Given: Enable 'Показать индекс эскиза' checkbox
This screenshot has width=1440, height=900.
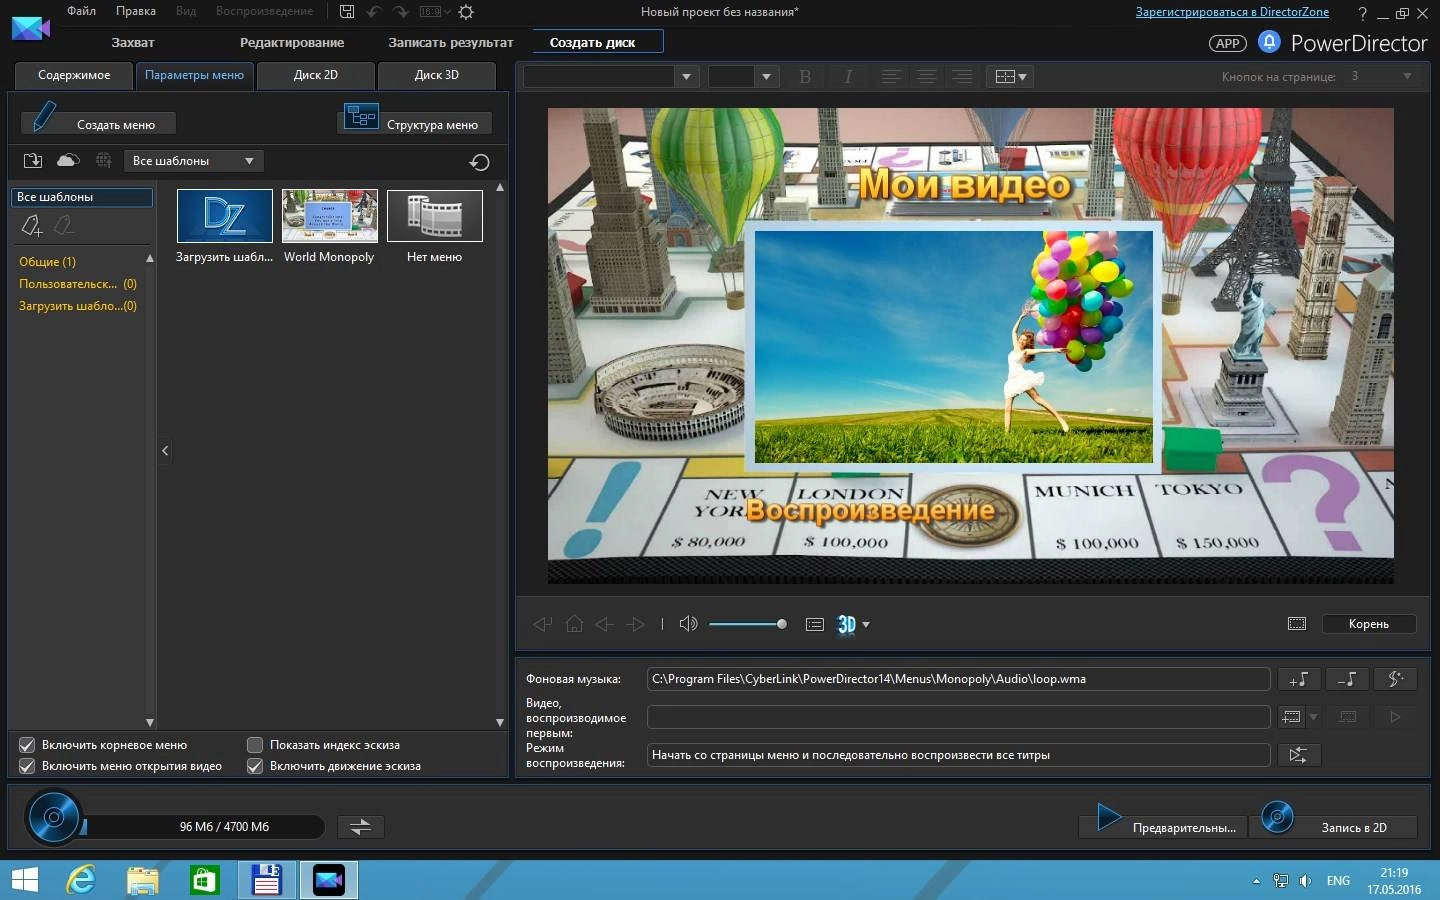Looking at the screenshot, I should point(255,745).
